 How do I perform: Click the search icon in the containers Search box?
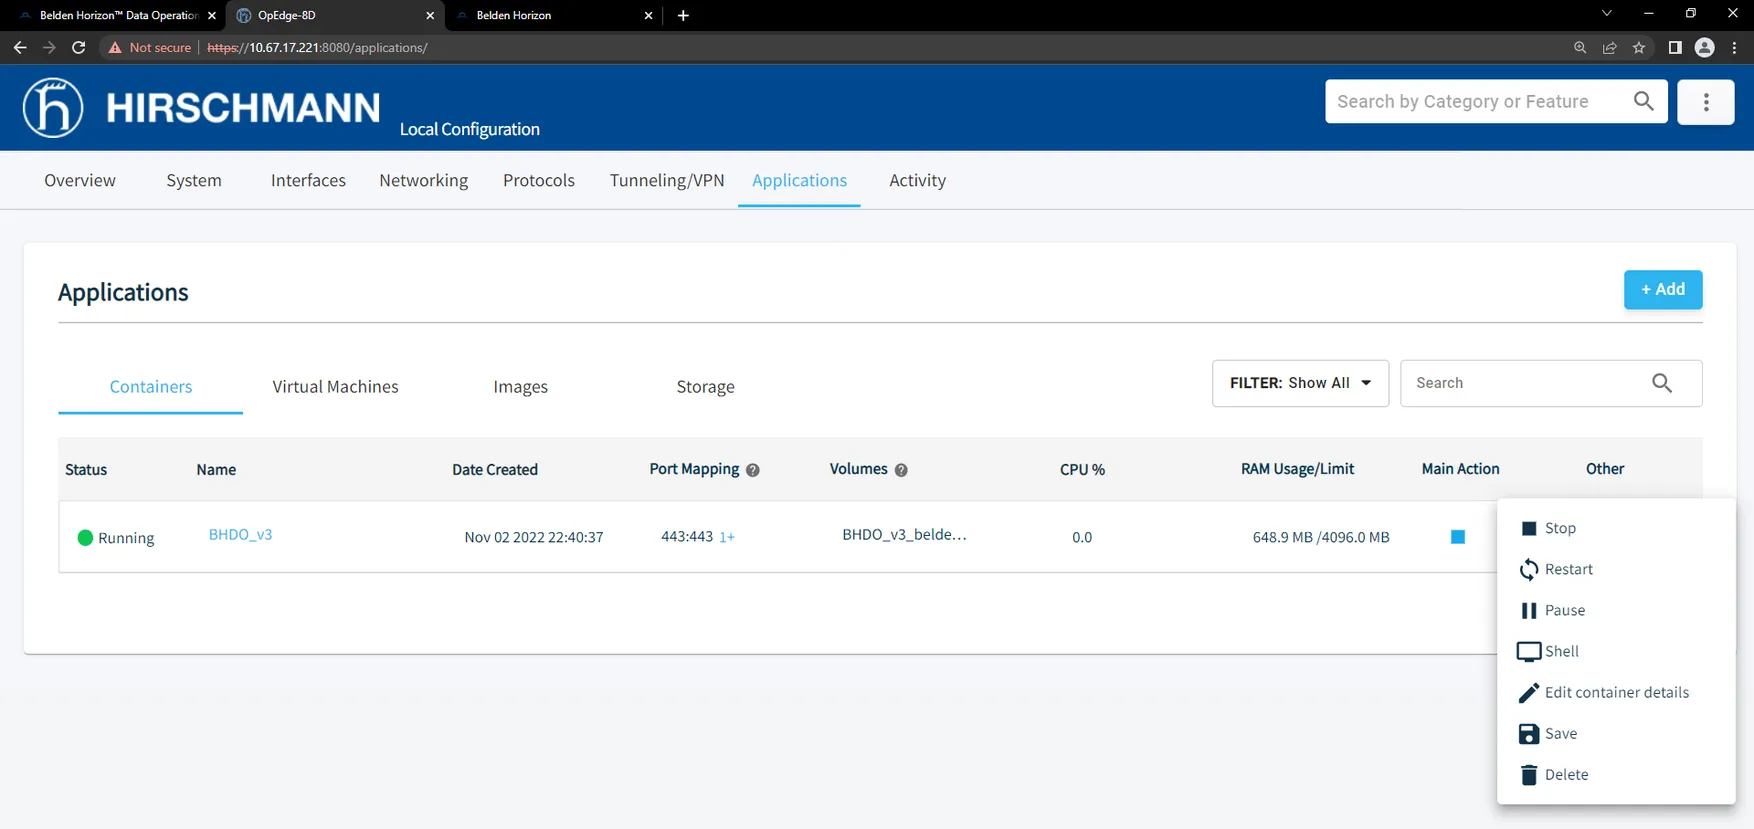[1662, 383]
